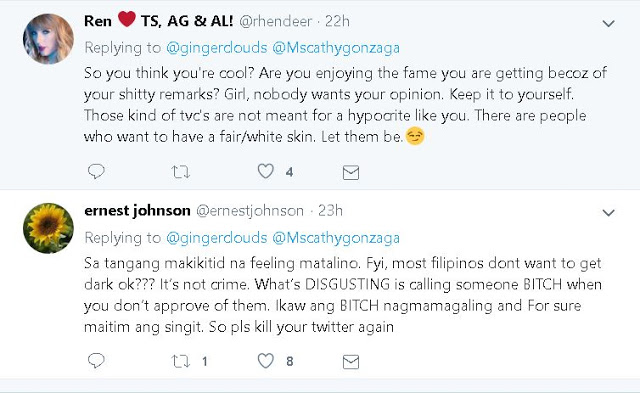Open @gingerclouds mention in ernest johnson's tweet
The image size is (640, 393).
tap(217, 238)
